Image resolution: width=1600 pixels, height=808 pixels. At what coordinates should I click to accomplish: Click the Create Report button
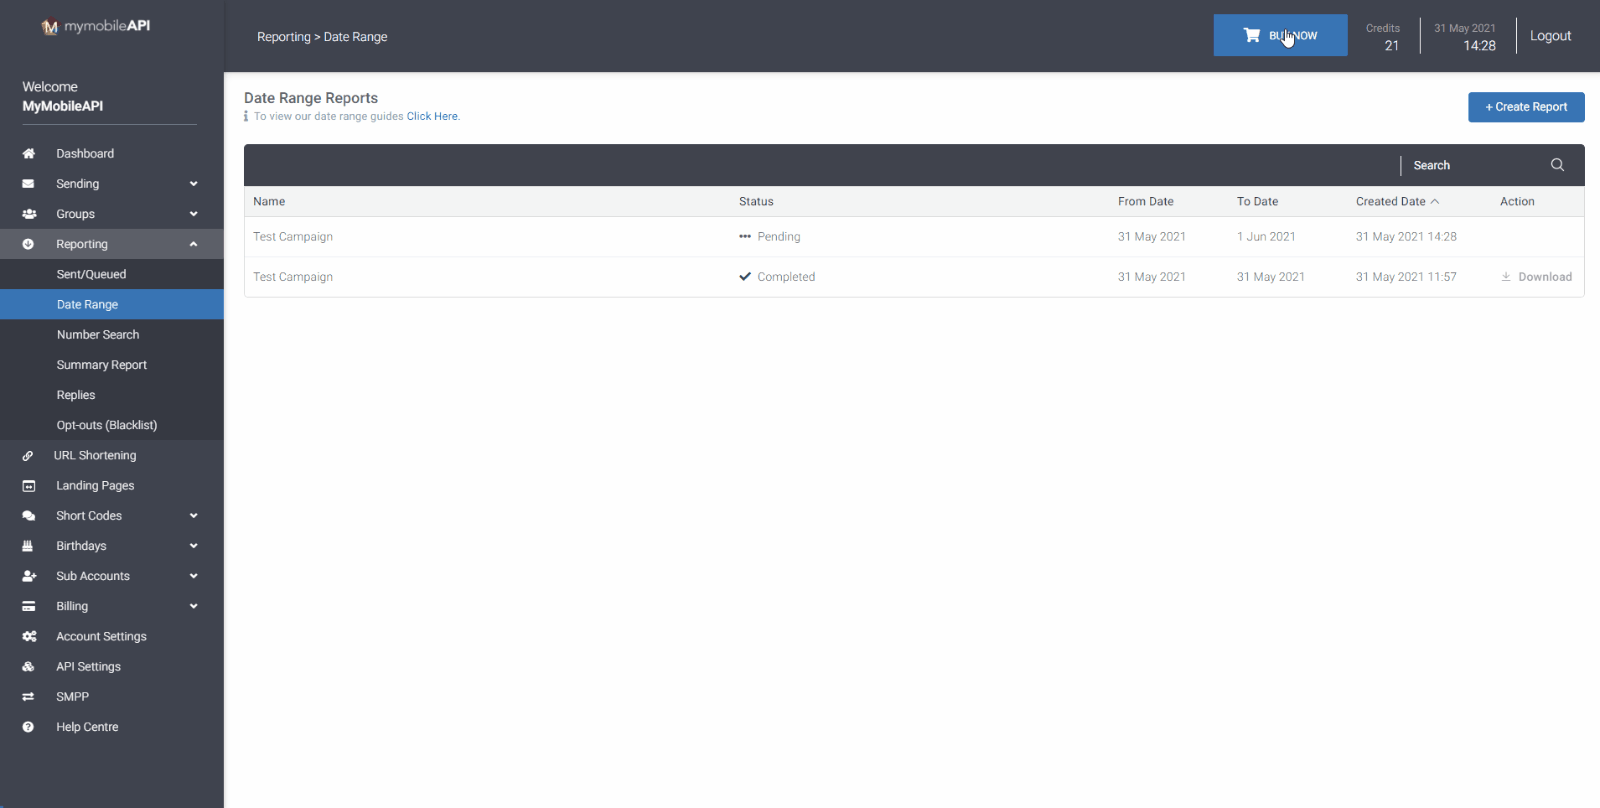tap(1526, 107)
